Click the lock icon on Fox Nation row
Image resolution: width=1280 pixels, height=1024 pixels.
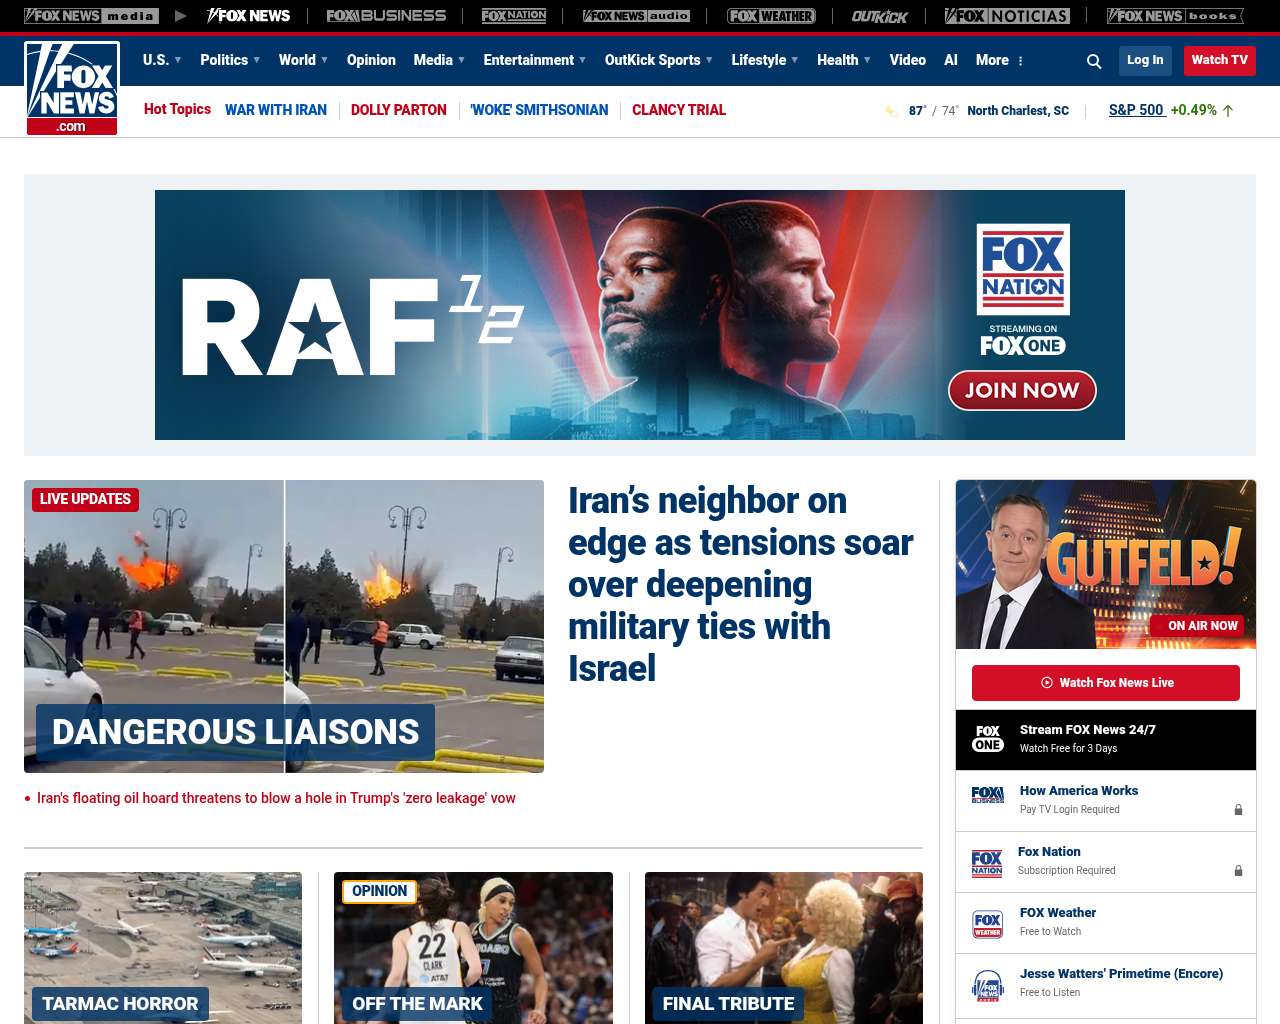click(x=1238, y=871)
